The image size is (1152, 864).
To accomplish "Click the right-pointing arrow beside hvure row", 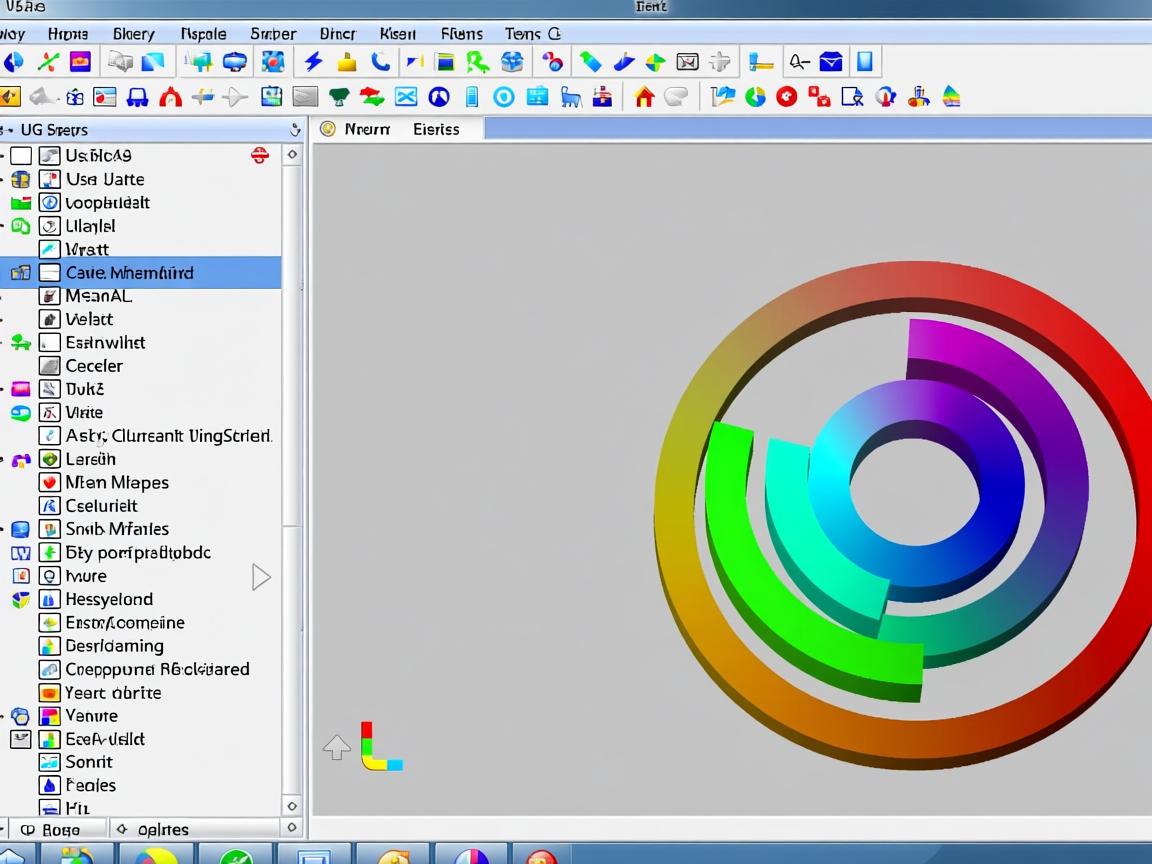I will [261, 577].
